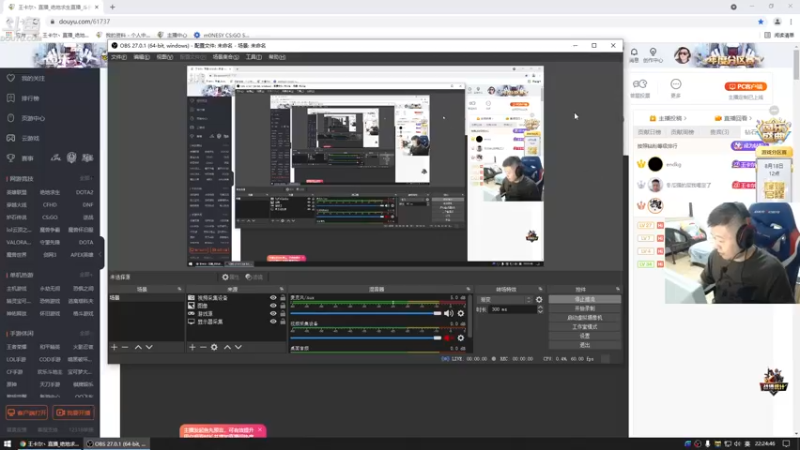Open the 消息 bell icon on Douyu page
Screen dimensions: 800x450
click(x=634, y=52)
